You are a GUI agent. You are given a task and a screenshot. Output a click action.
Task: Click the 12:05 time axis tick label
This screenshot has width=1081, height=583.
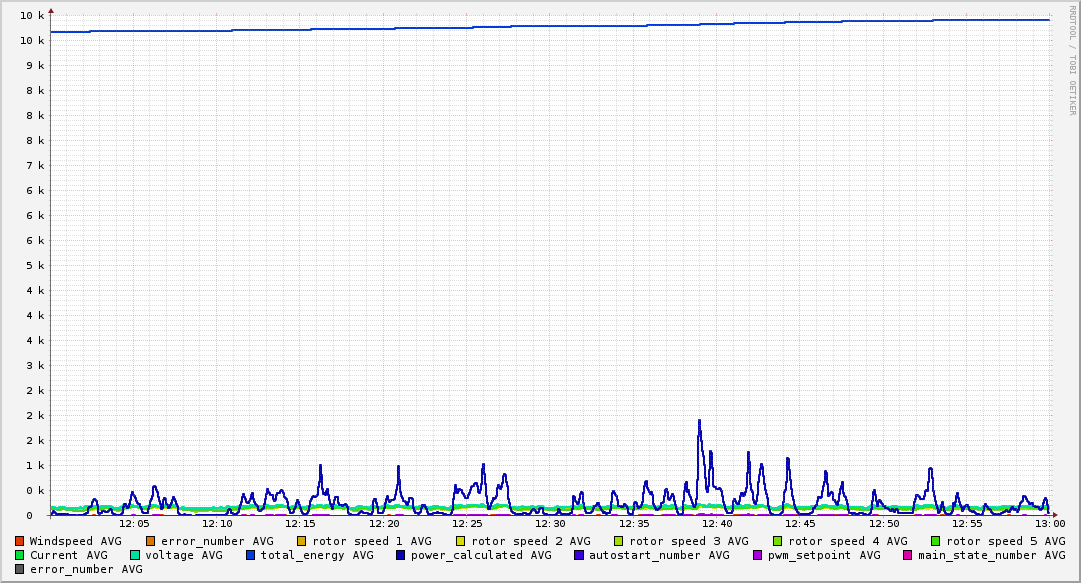(134, 523)
